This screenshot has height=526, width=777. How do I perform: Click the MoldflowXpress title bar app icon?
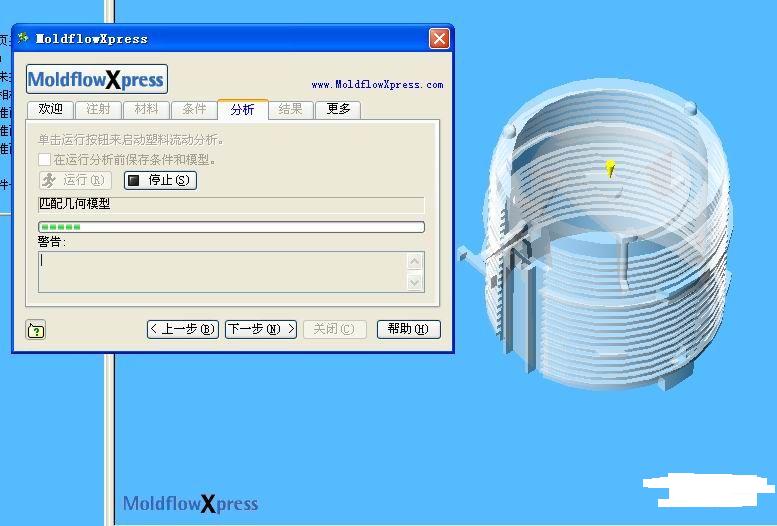coord(23,38)
